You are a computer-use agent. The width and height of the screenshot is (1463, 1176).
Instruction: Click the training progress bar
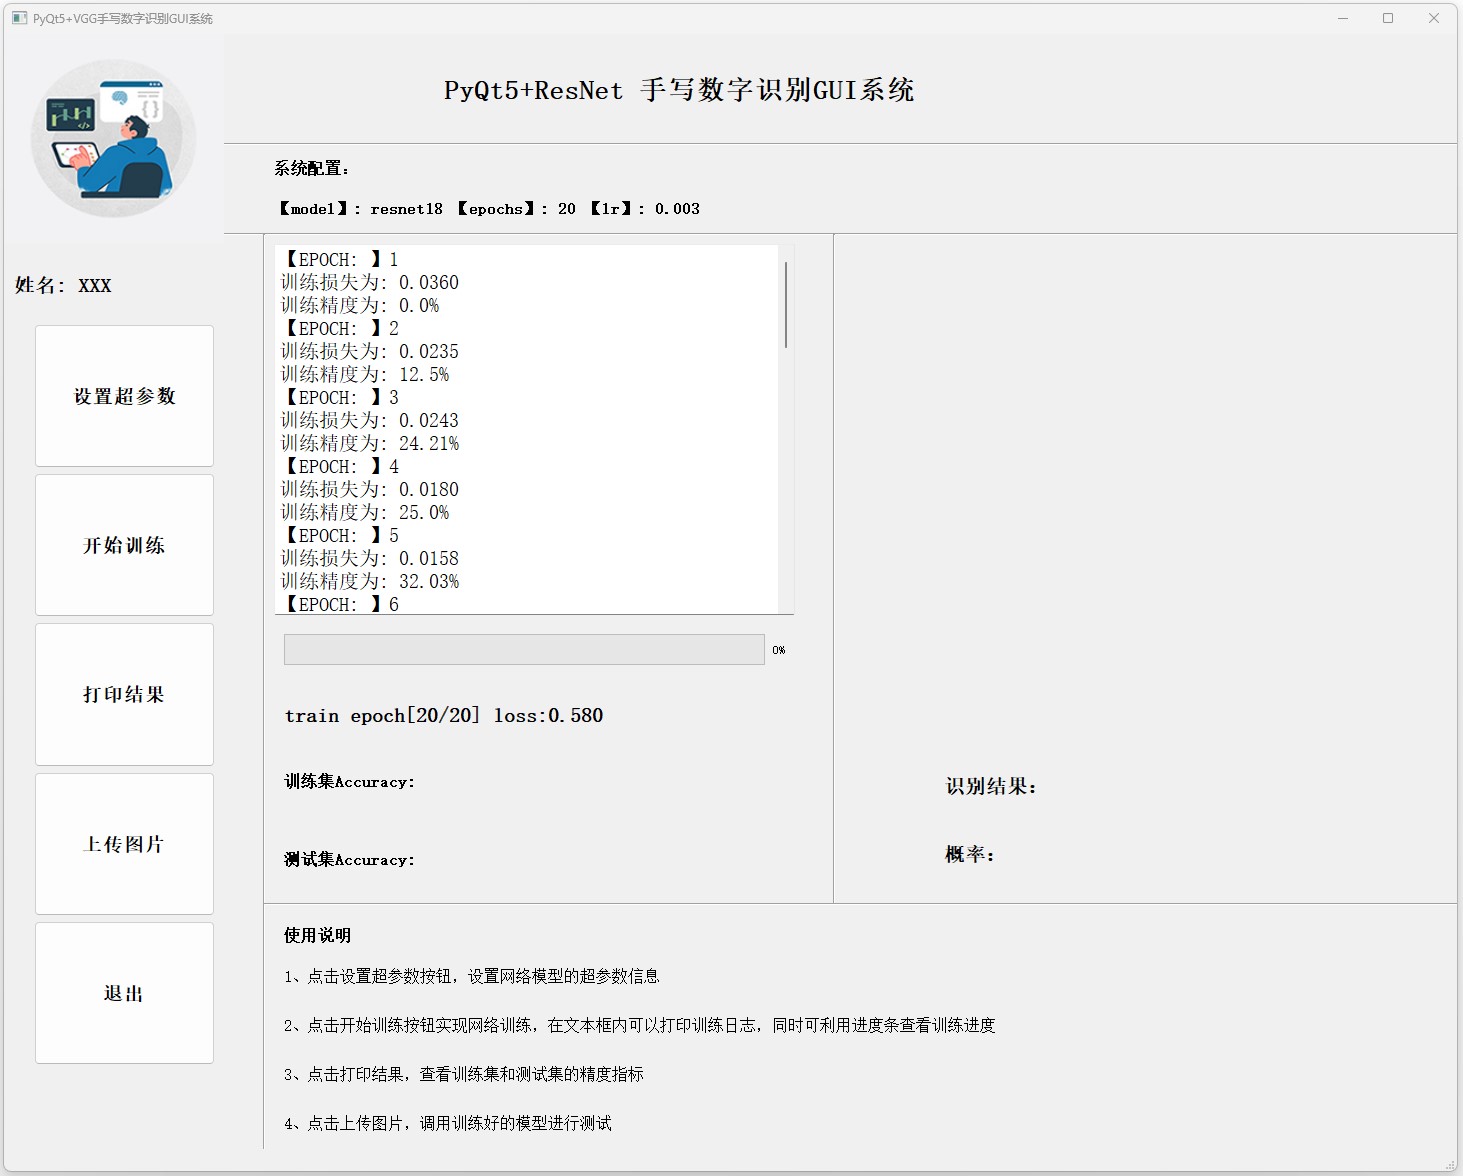pos(524,649)
